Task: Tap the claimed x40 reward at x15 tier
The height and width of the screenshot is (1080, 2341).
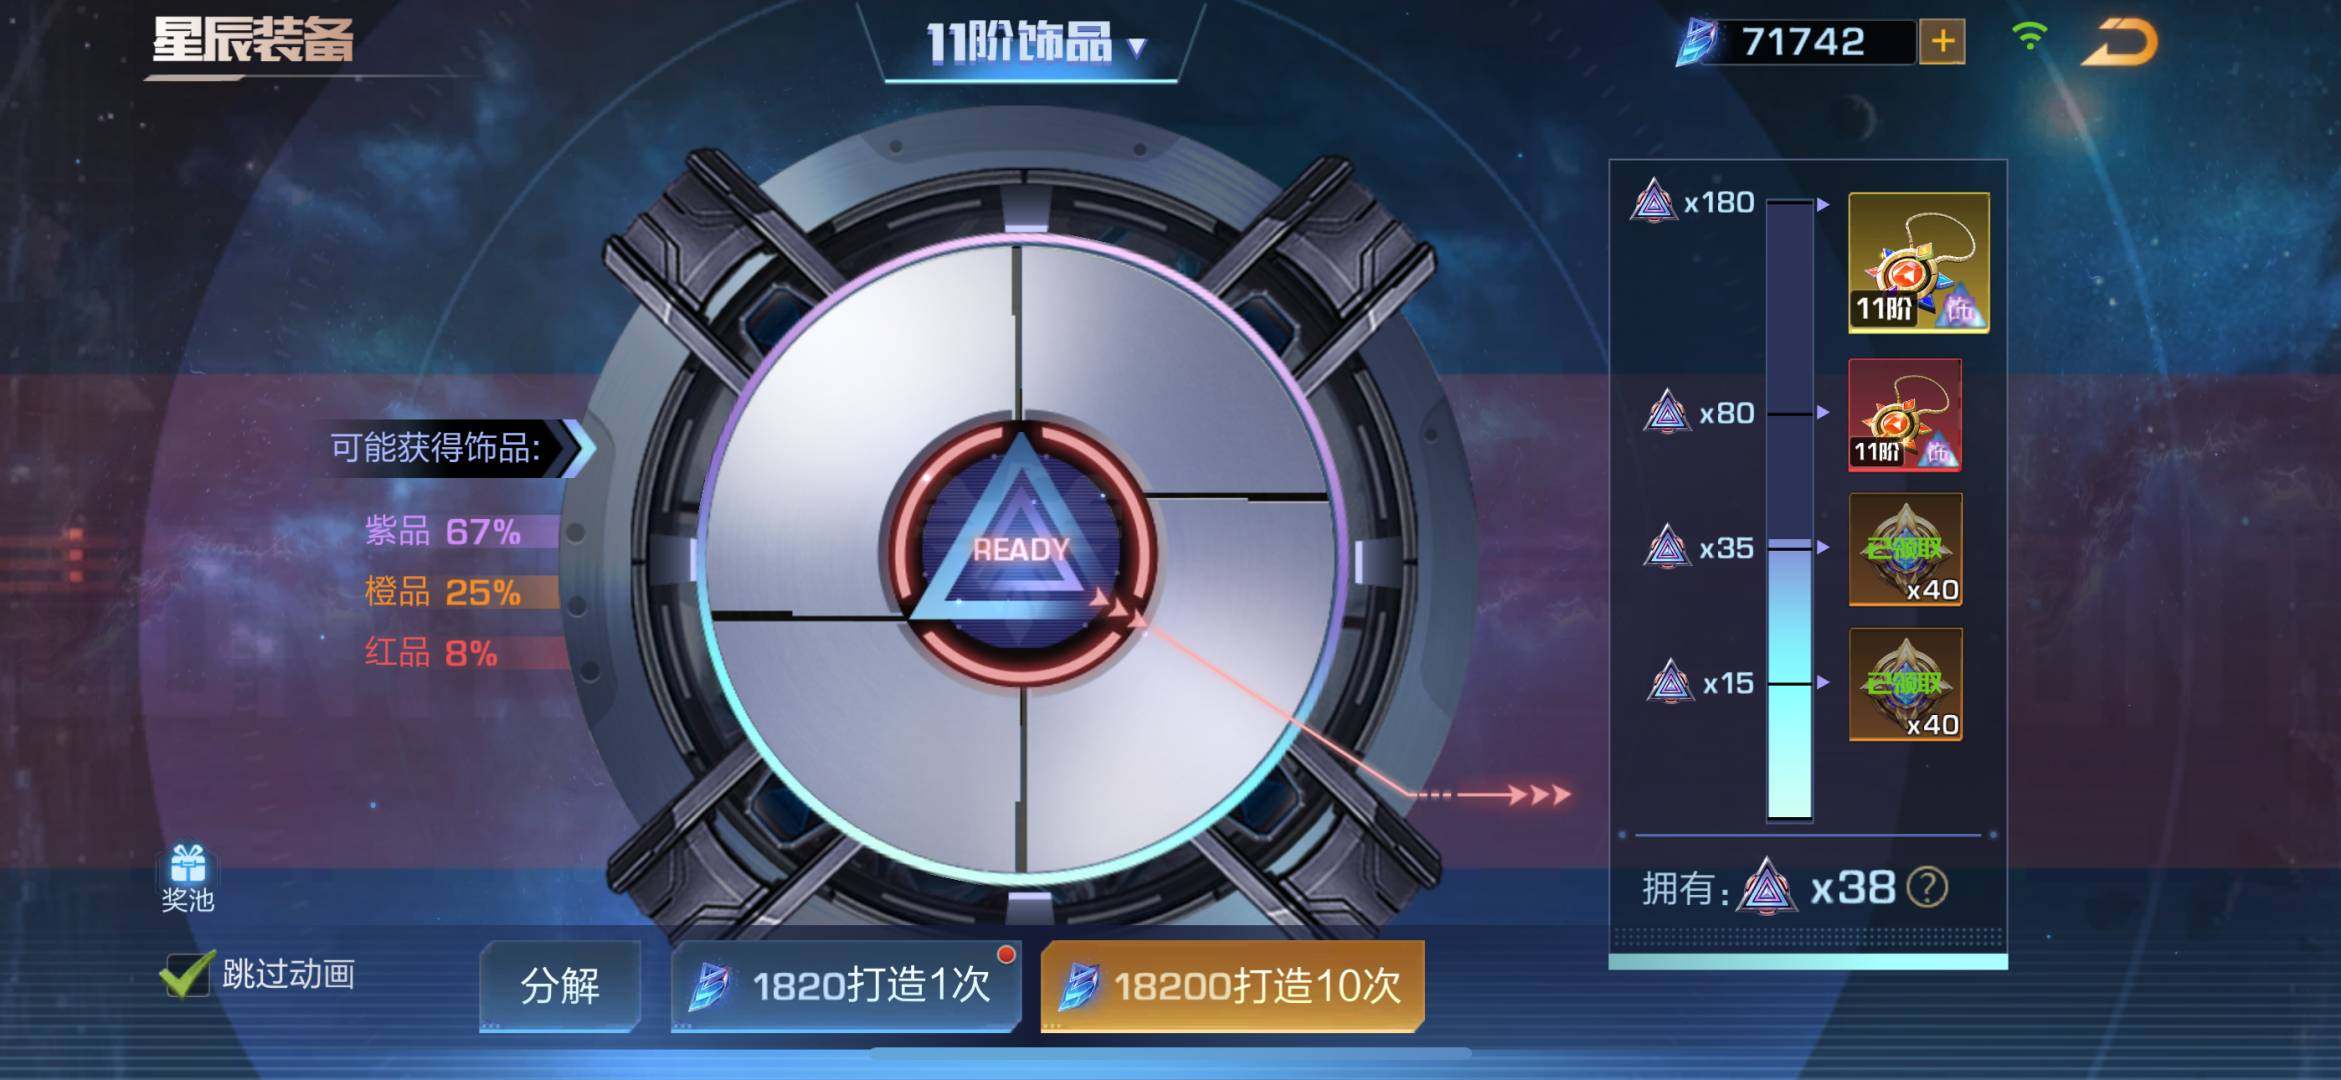Action: pyautogui.click(x=1905, y=685)
